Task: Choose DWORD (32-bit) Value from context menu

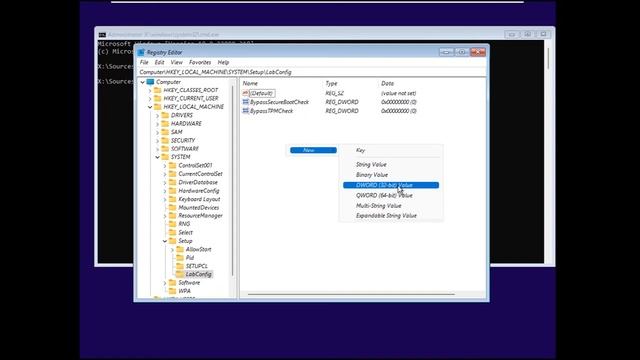Action: point(391,185)
